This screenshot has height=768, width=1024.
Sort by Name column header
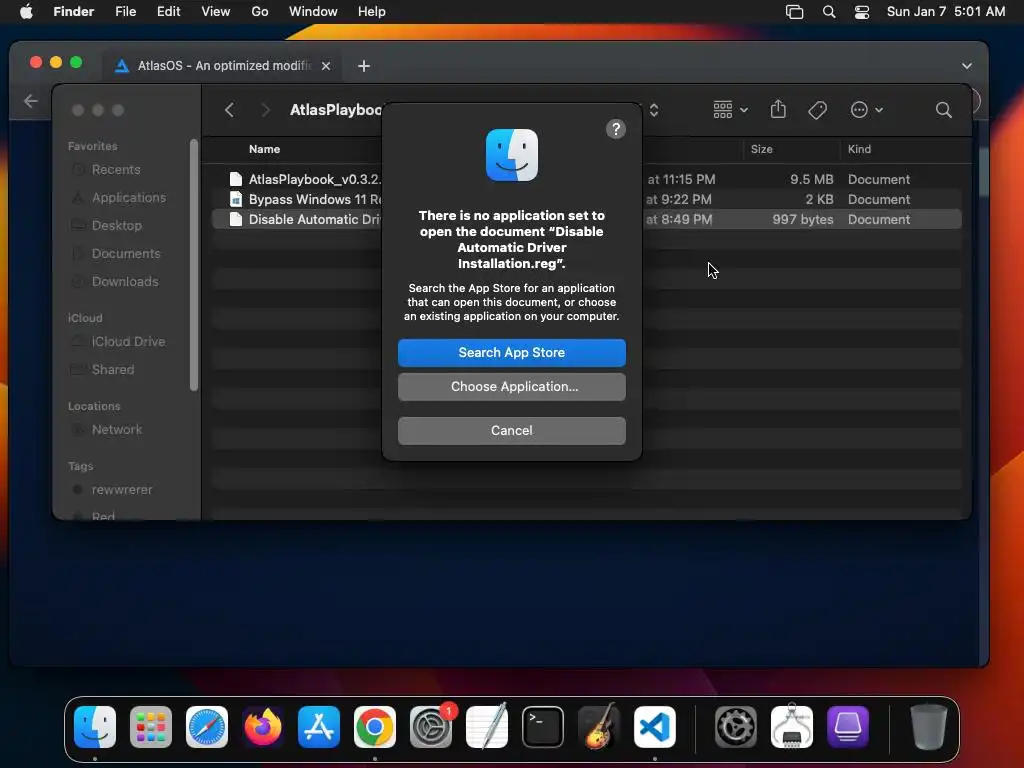[x=264, y=149]
